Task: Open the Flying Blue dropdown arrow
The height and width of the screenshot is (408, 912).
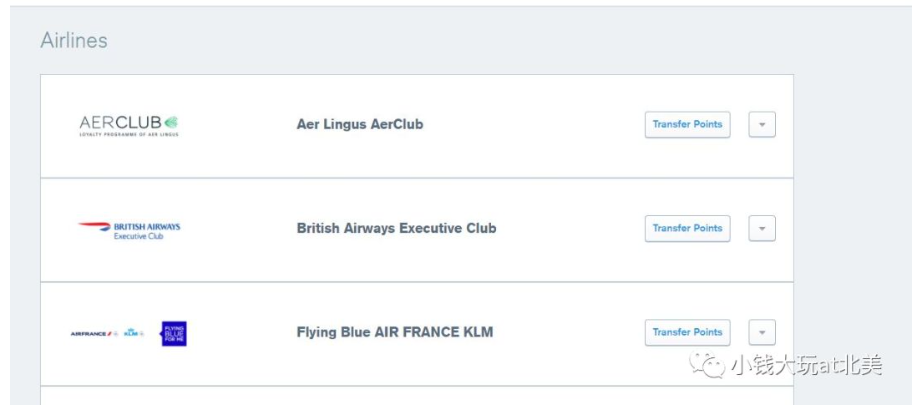Action: pos(762,332)
